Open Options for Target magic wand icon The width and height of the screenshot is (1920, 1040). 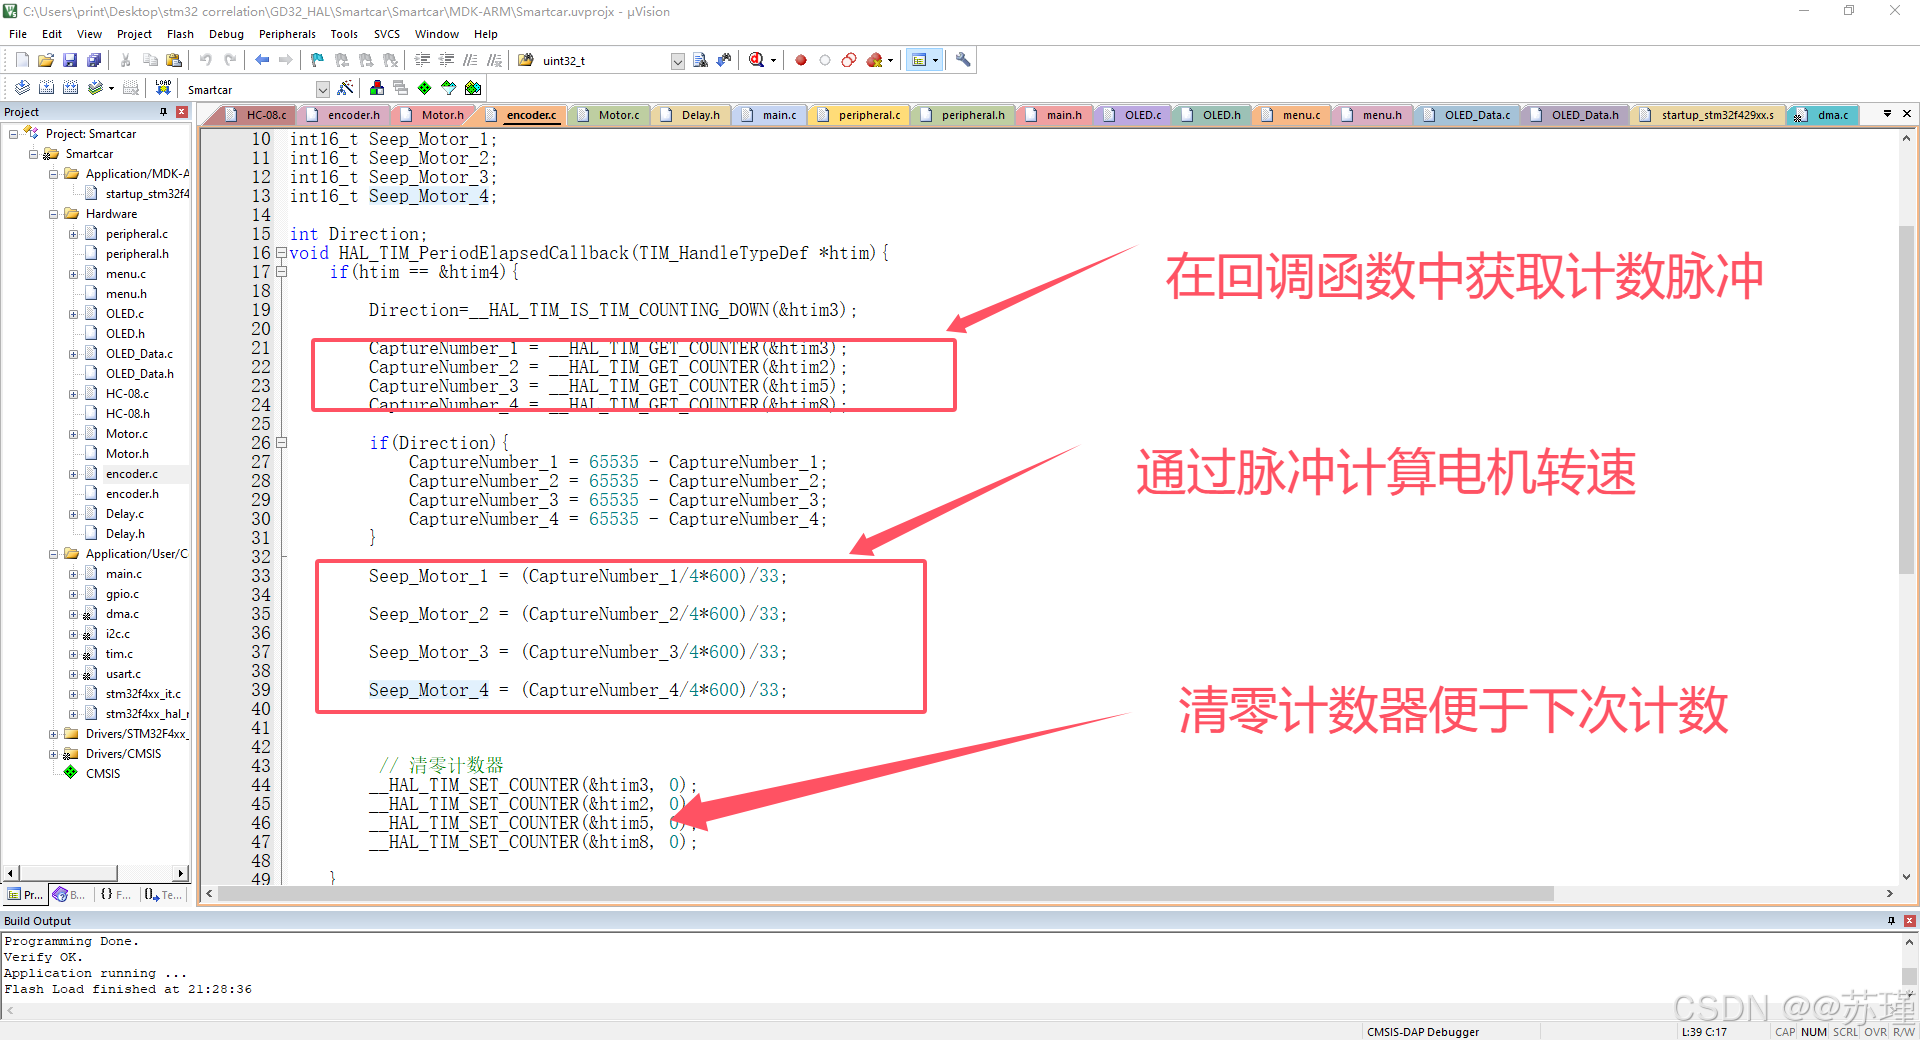(345, 88)
